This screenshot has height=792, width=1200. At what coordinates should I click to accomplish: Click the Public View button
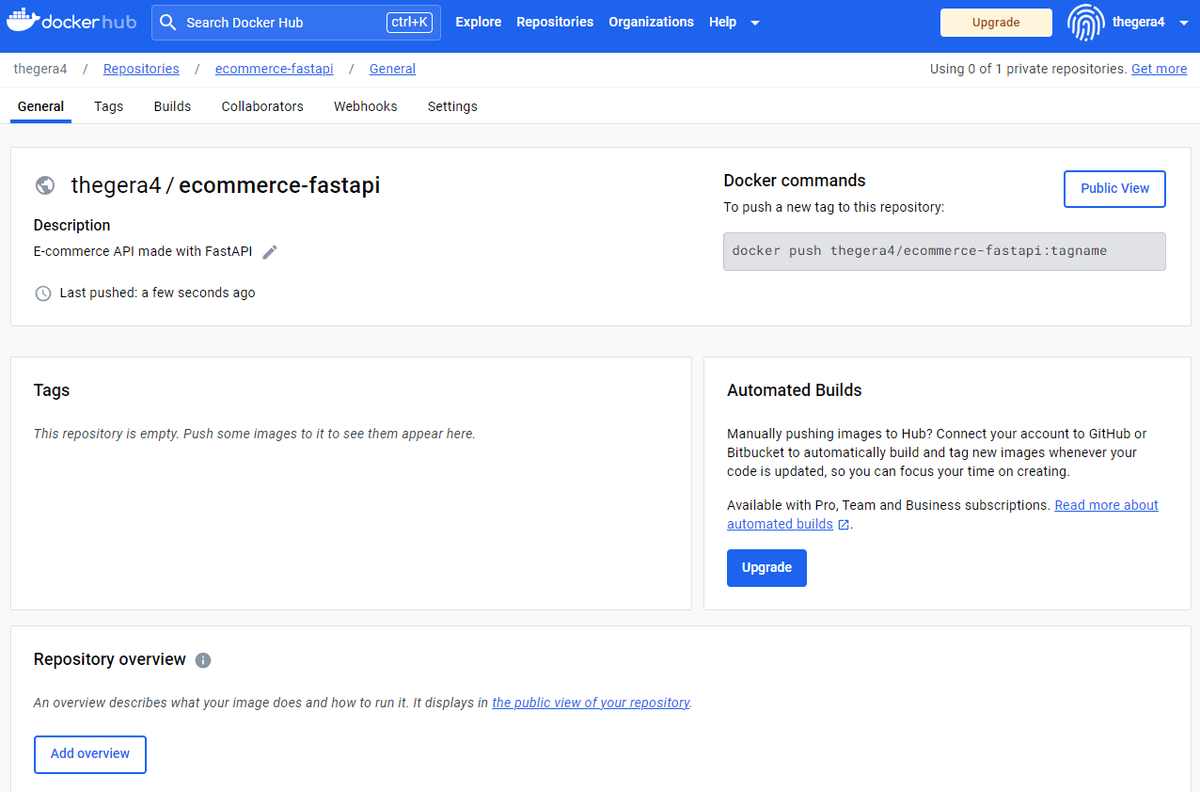(1115, 188)
